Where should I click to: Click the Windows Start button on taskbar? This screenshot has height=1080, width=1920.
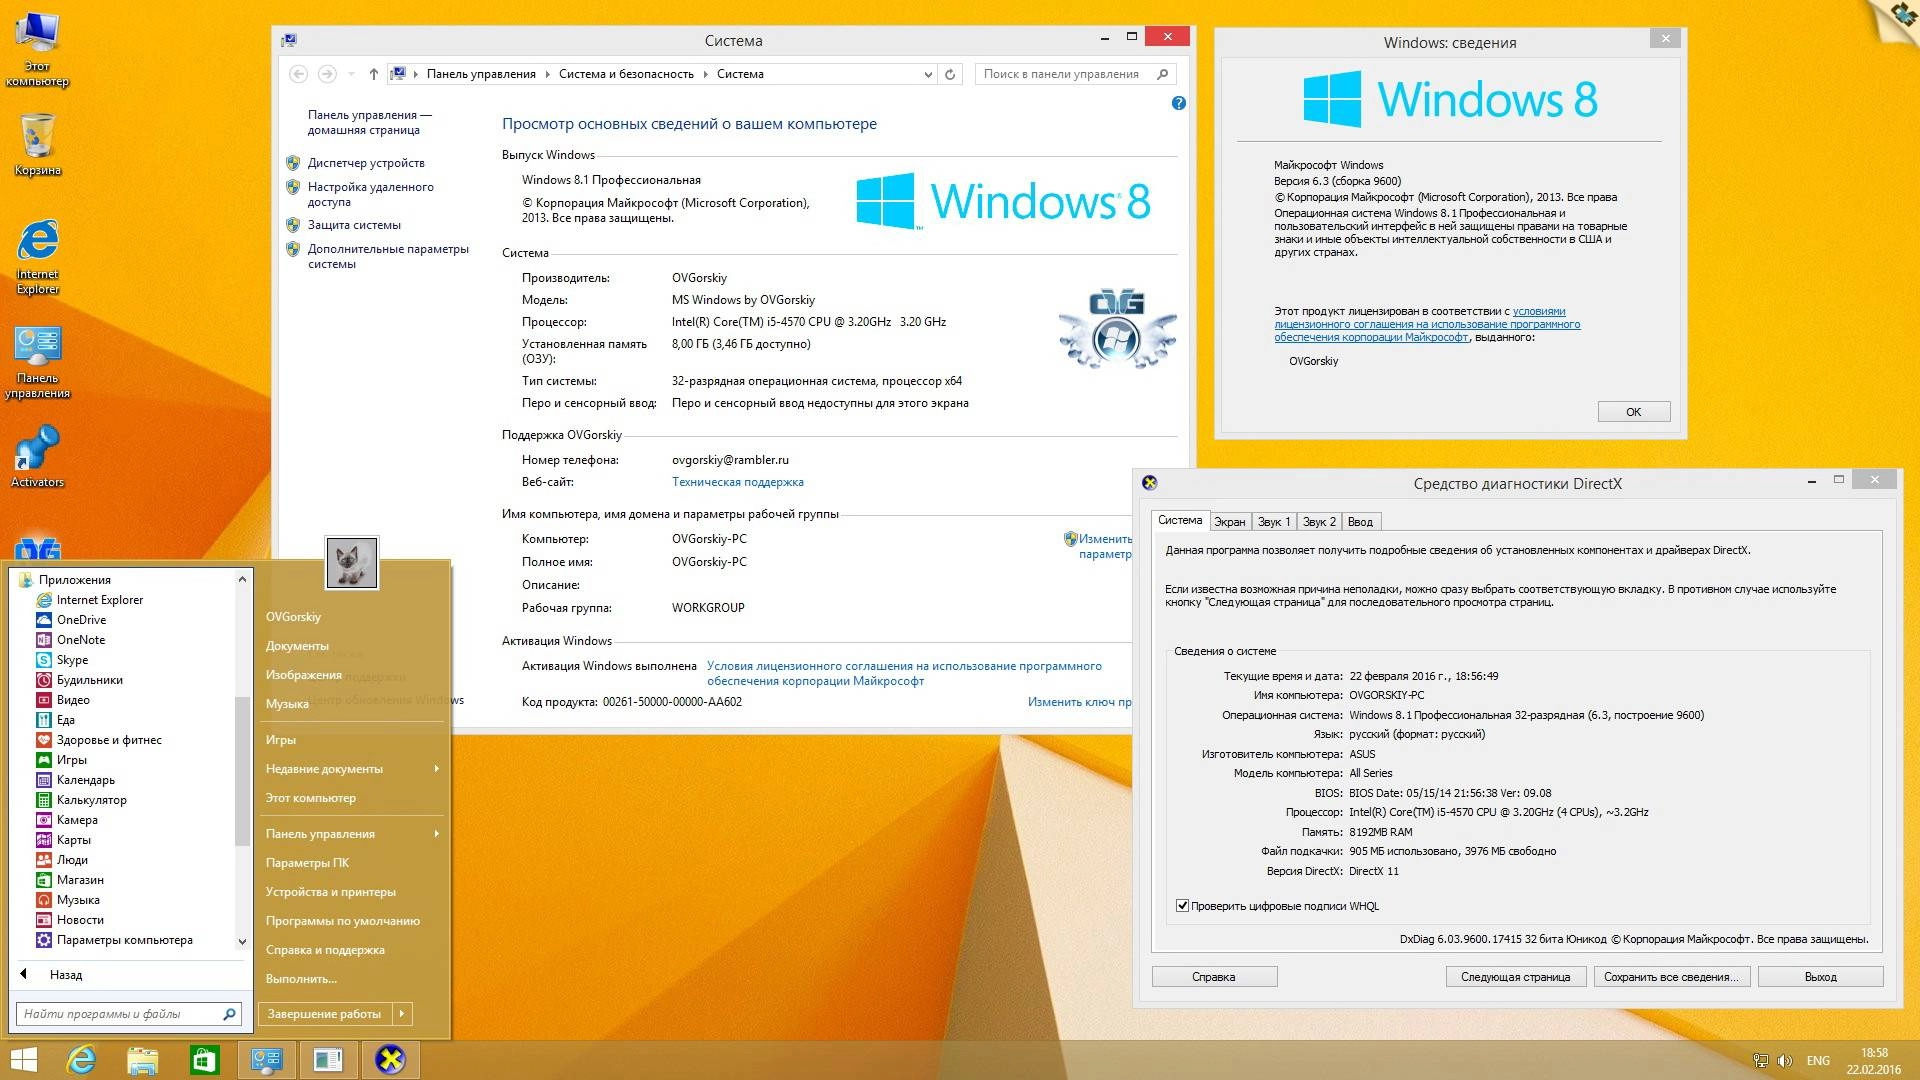(24, 1060)
